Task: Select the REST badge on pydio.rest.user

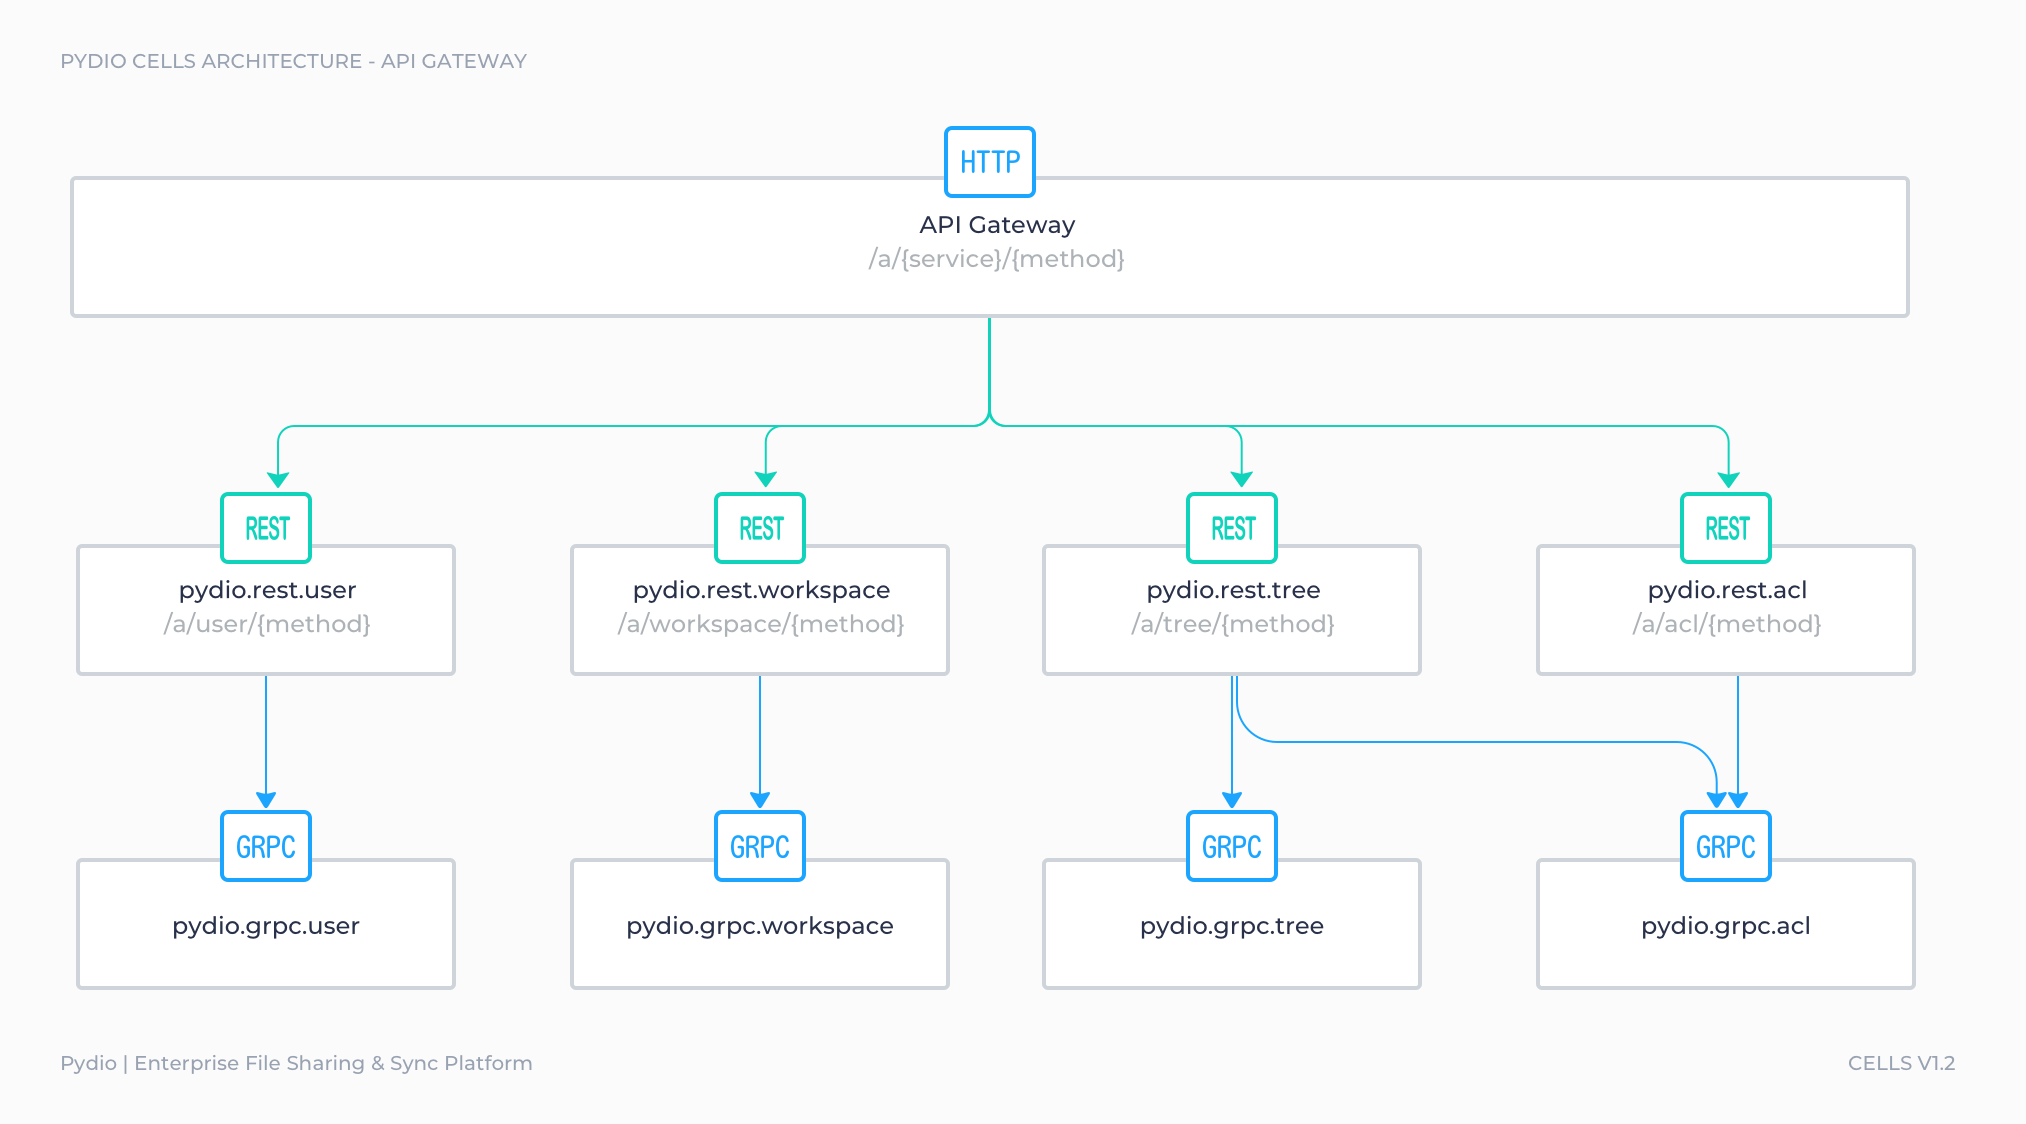Action: coord(266,528)
